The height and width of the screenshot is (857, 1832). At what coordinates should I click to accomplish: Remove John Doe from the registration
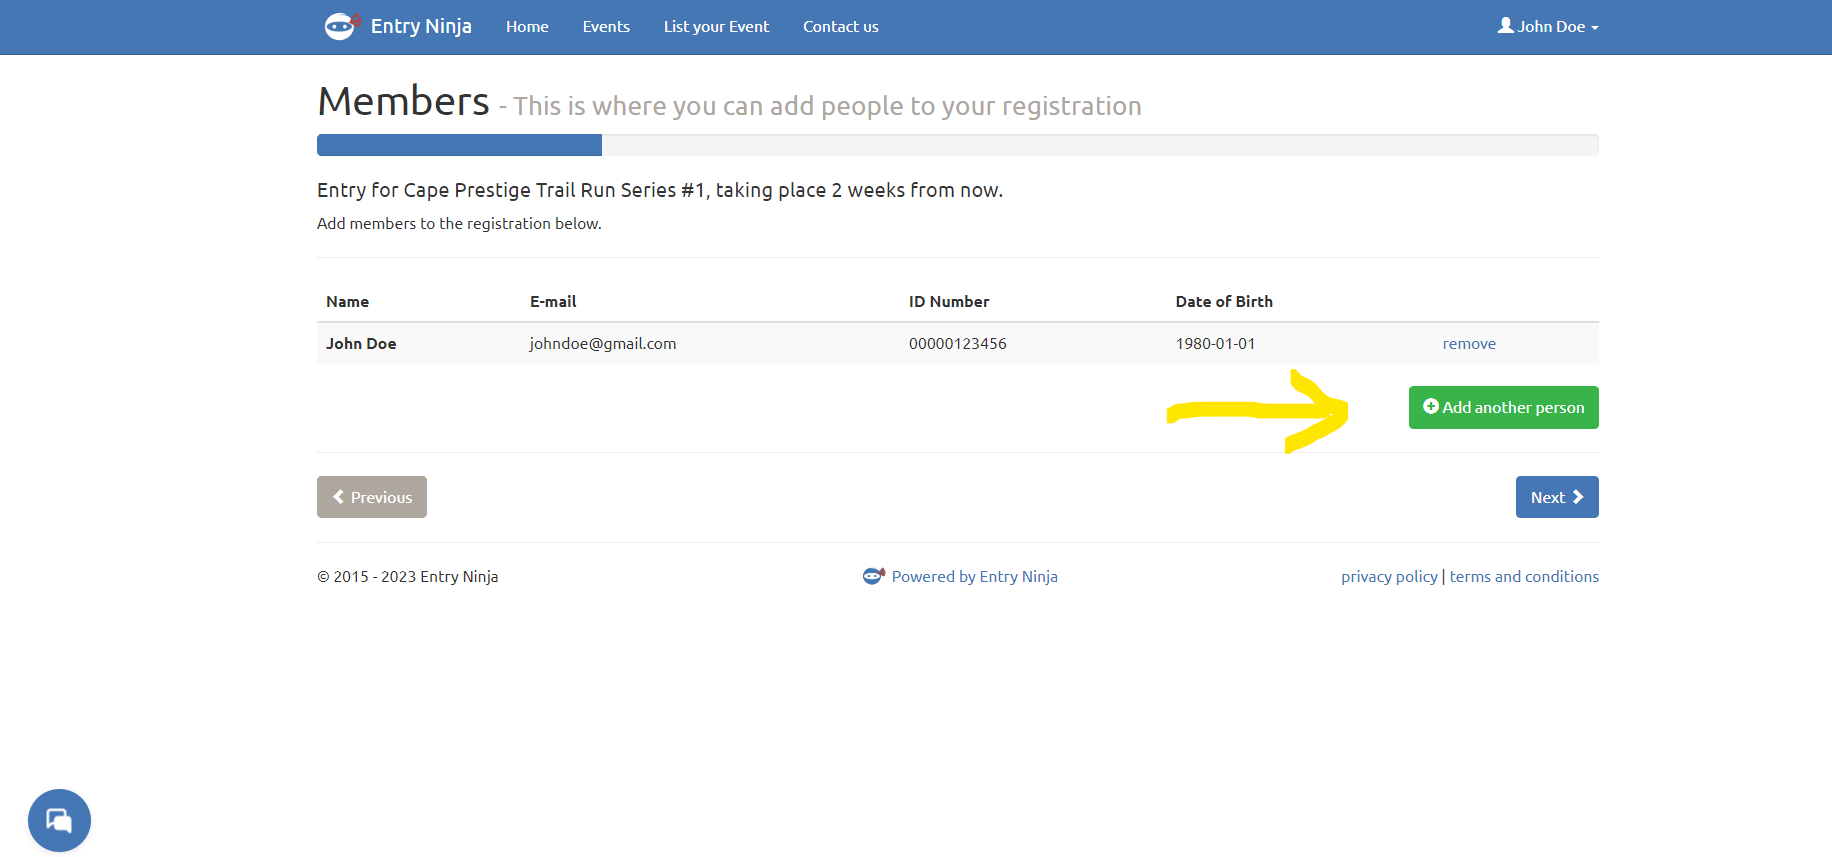coord(1468,344)
